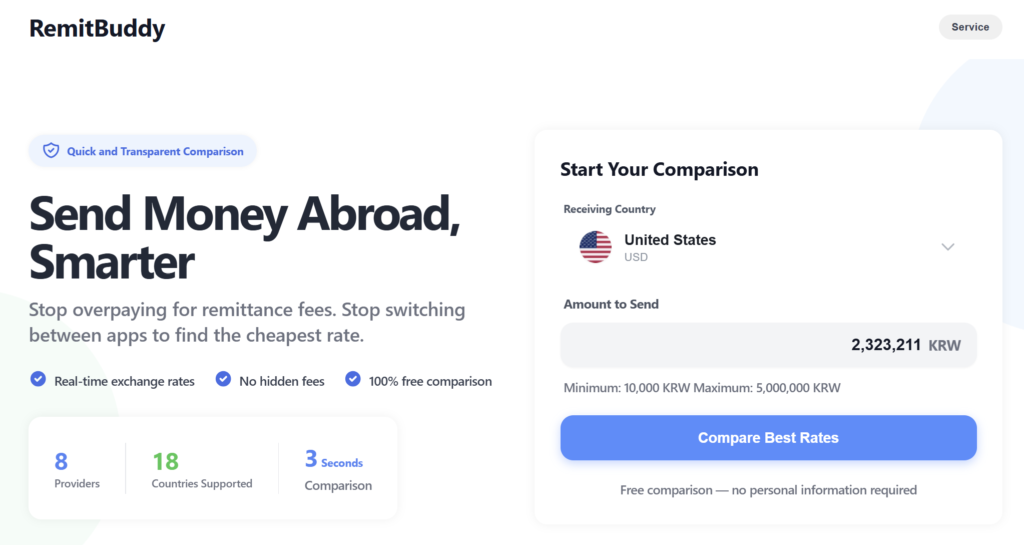This screenshot has height=545, width=1024.
Task: Click the KRW currency suffix label
Action: (944, 346)
